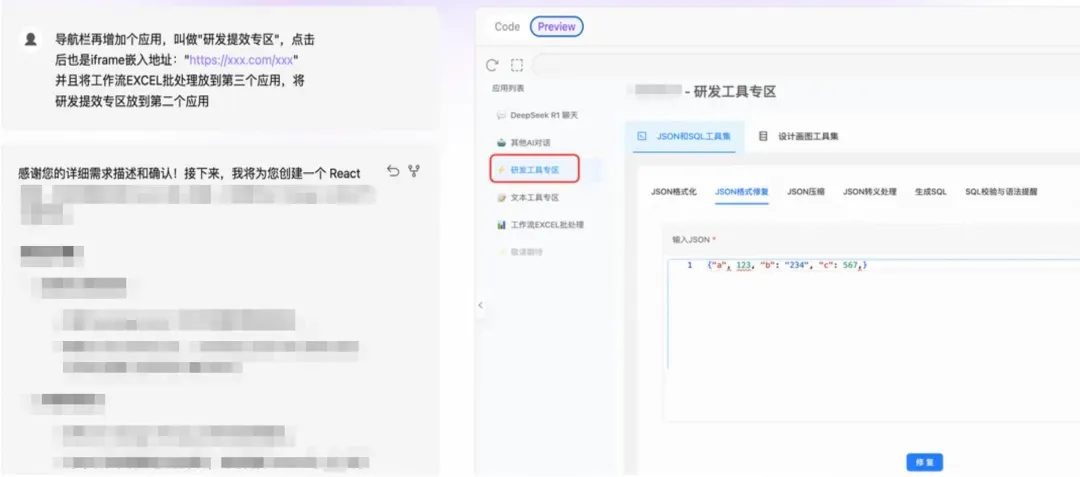Click the 应用列表 sidebar heading
1080x477 pixels.
click(508, 88)
